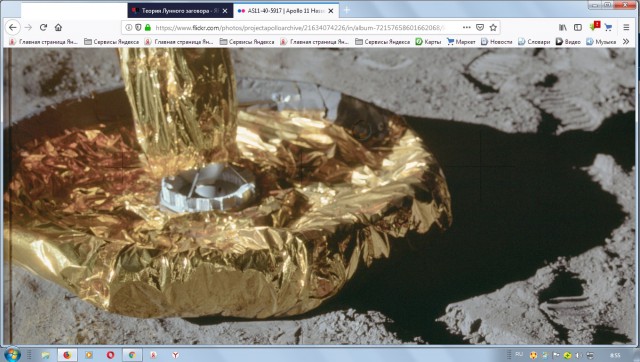This screenshot has height=362, width=640.
Task: Open Windows Explorer from the taskbar
Action: (46, 355)
